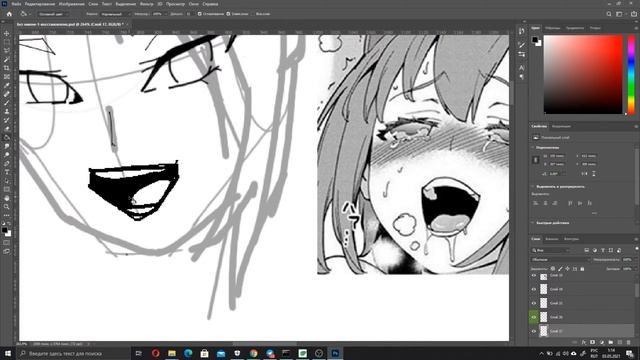
Task: Create a new layer via Layers panel icon
Action: coord(620,342)
